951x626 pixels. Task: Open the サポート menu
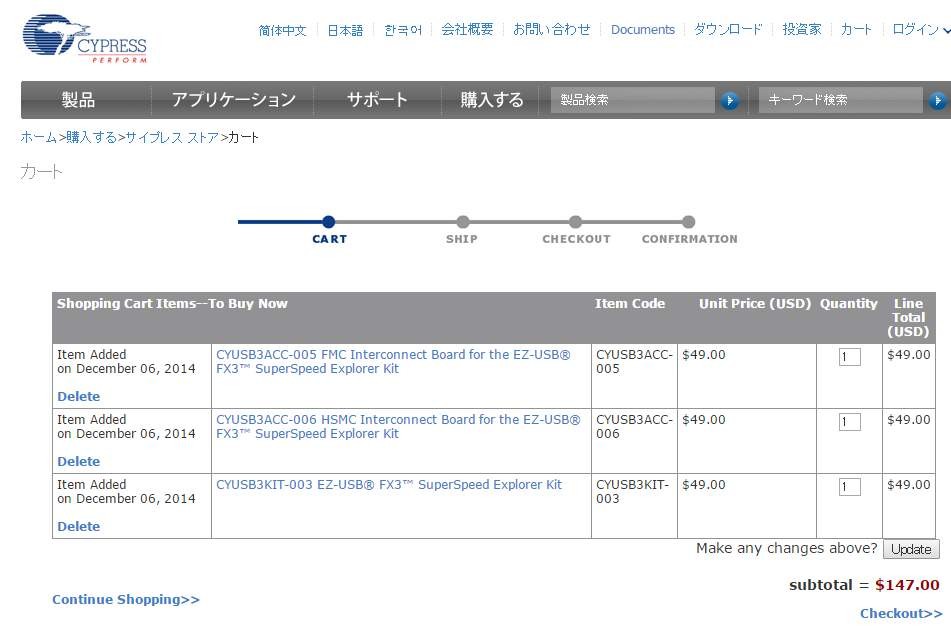click(x=377, y=99)
